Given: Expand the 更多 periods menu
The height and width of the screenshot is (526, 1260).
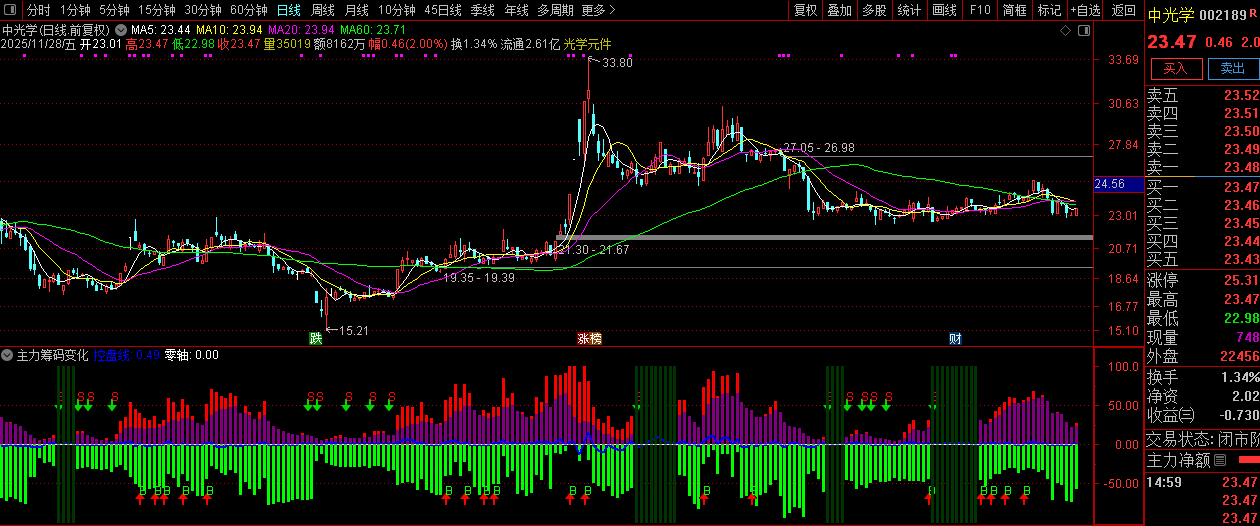Looking at the screenshot, I should [x=598, y=10].
